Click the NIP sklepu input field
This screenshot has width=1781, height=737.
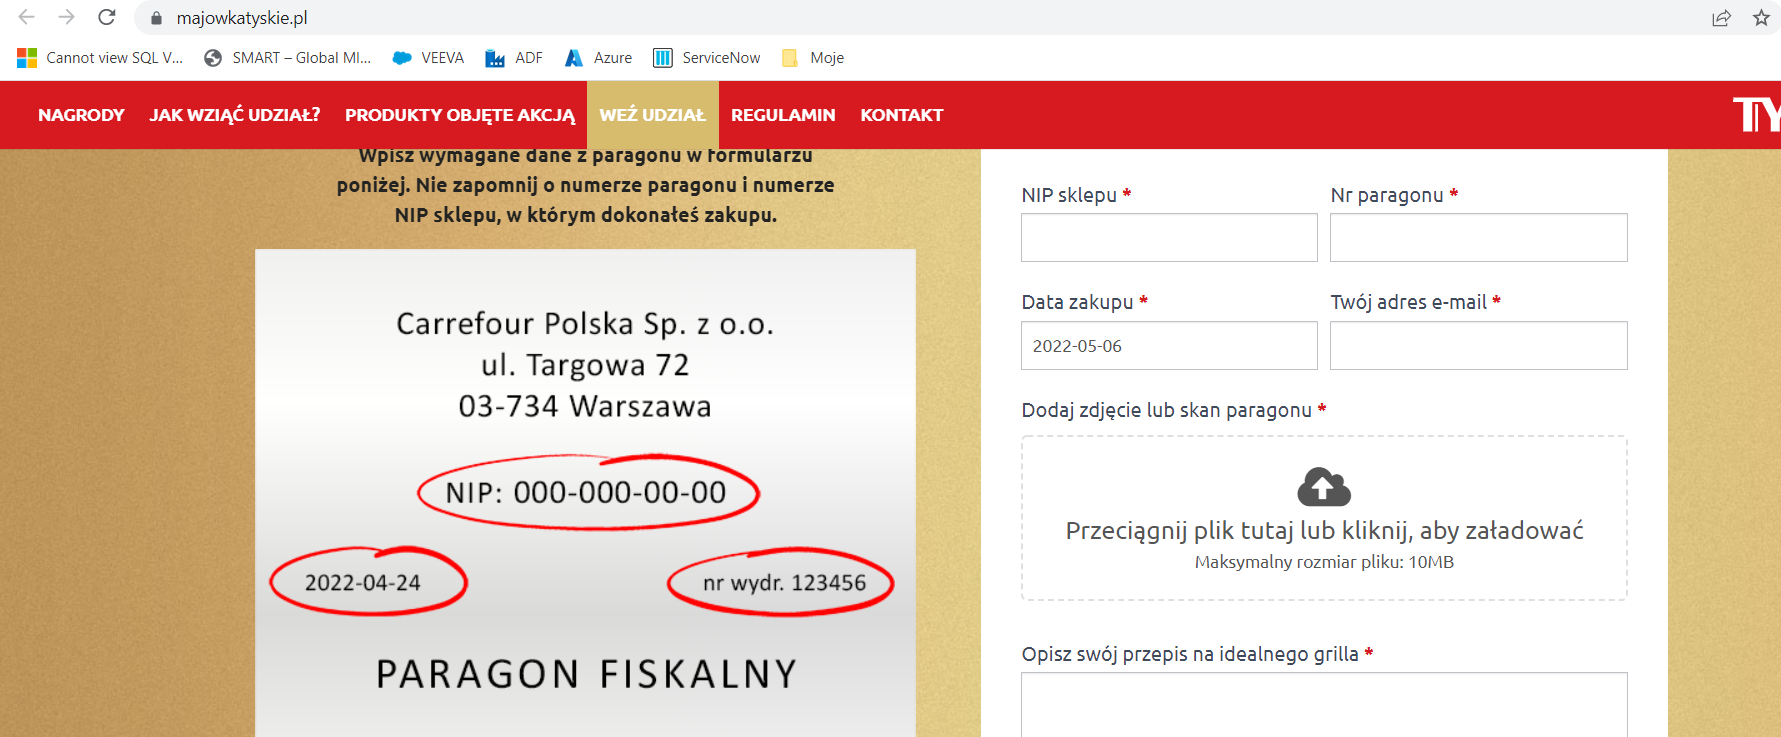(x=1168, y=238)
